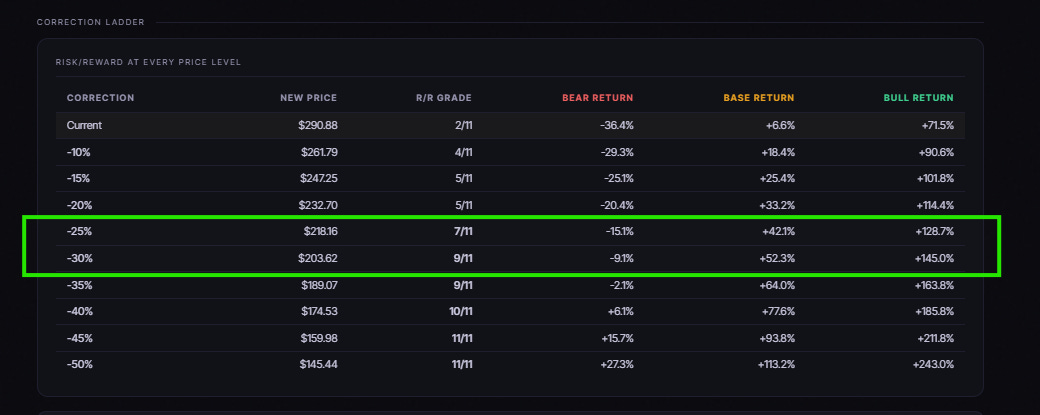
Task: Click the +243.0% bull return value
Action: coord(933,365)
